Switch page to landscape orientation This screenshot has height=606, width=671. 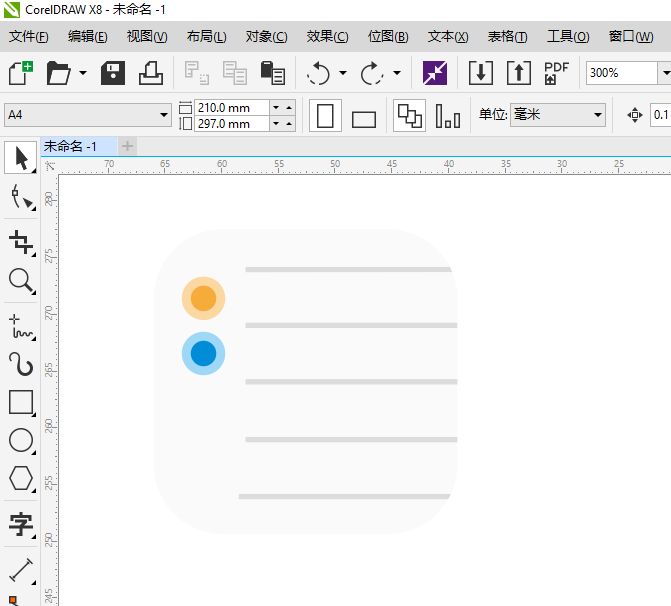click(364, 118)
